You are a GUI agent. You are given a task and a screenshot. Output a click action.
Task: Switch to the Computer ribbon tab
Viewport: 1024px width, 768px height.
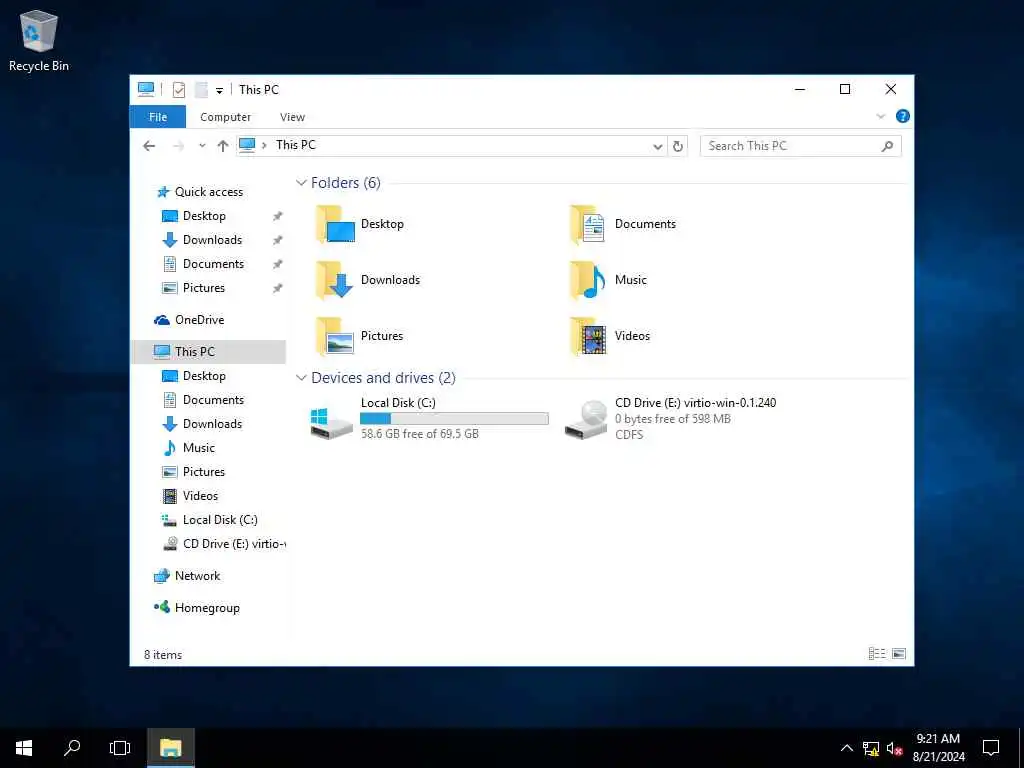pos(225,117)
